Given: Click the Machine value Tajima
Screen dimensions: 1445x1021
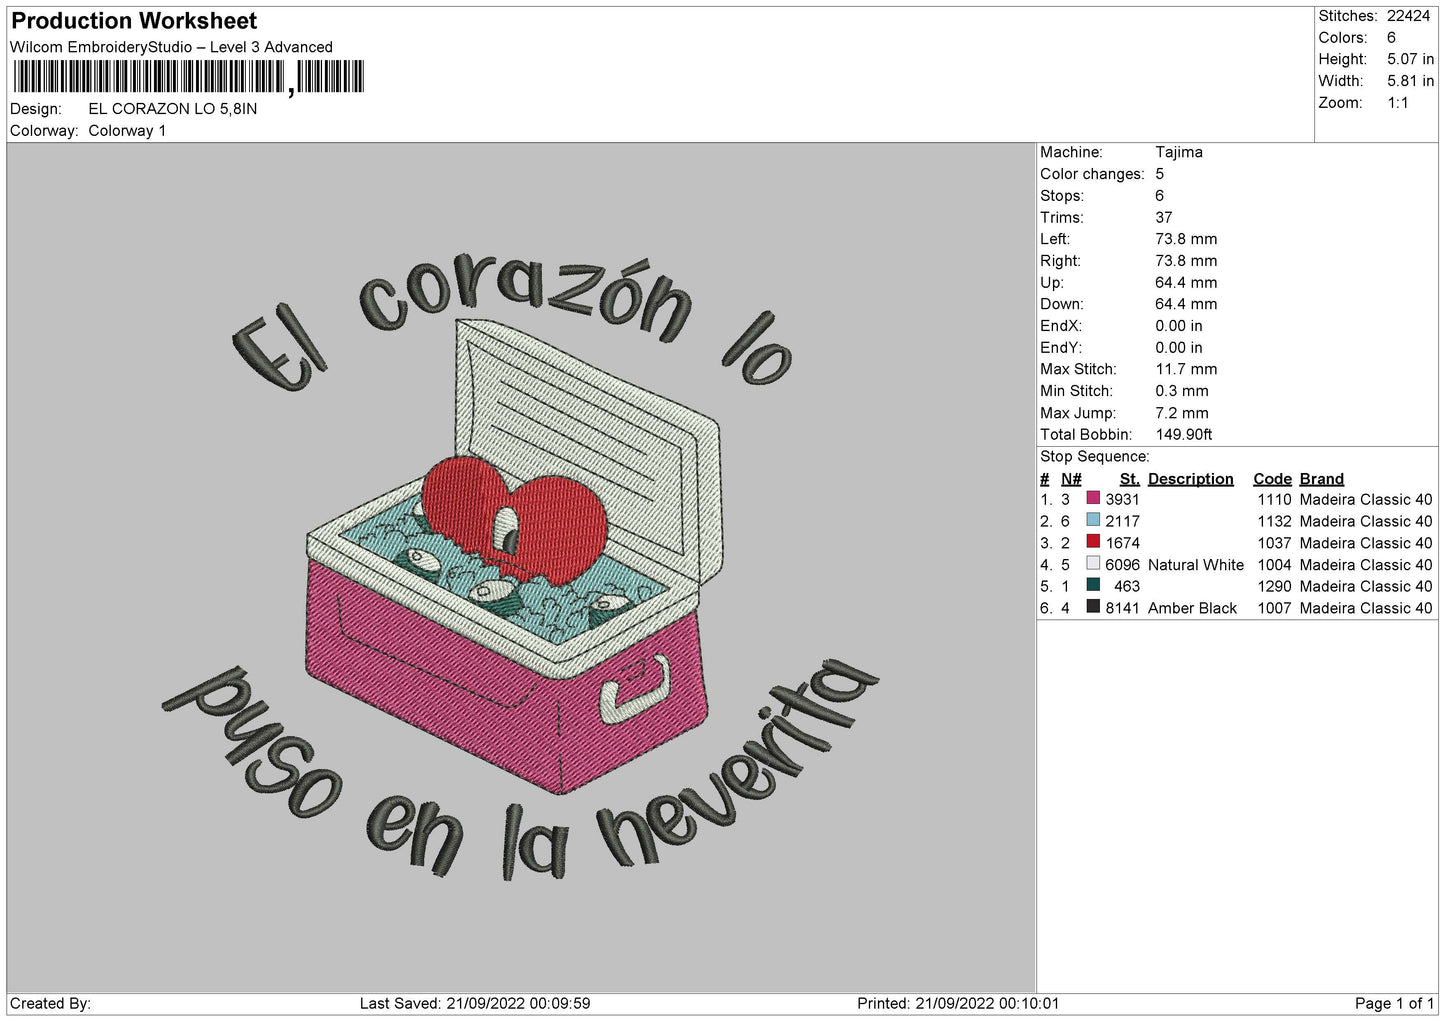Looking at the screenshot, I should (x=1179, y=152).
